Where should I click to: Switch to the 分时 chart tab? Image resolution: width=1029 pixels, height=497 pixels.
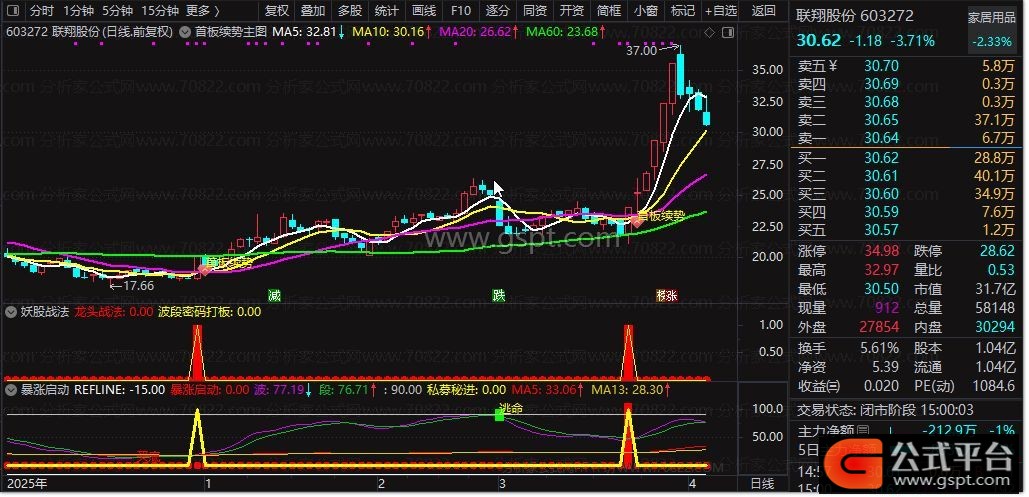[41, 11]
